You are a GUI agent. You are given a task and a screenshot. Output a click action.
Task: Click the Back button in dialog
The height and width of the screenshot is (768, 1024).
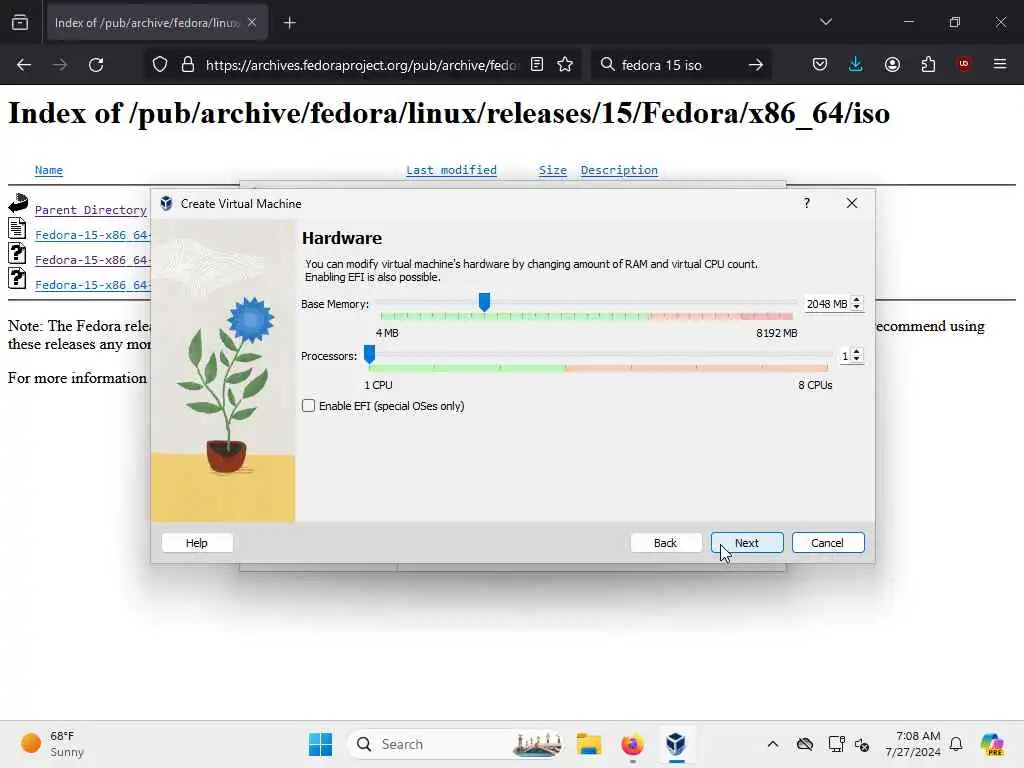tap(665, 543)
